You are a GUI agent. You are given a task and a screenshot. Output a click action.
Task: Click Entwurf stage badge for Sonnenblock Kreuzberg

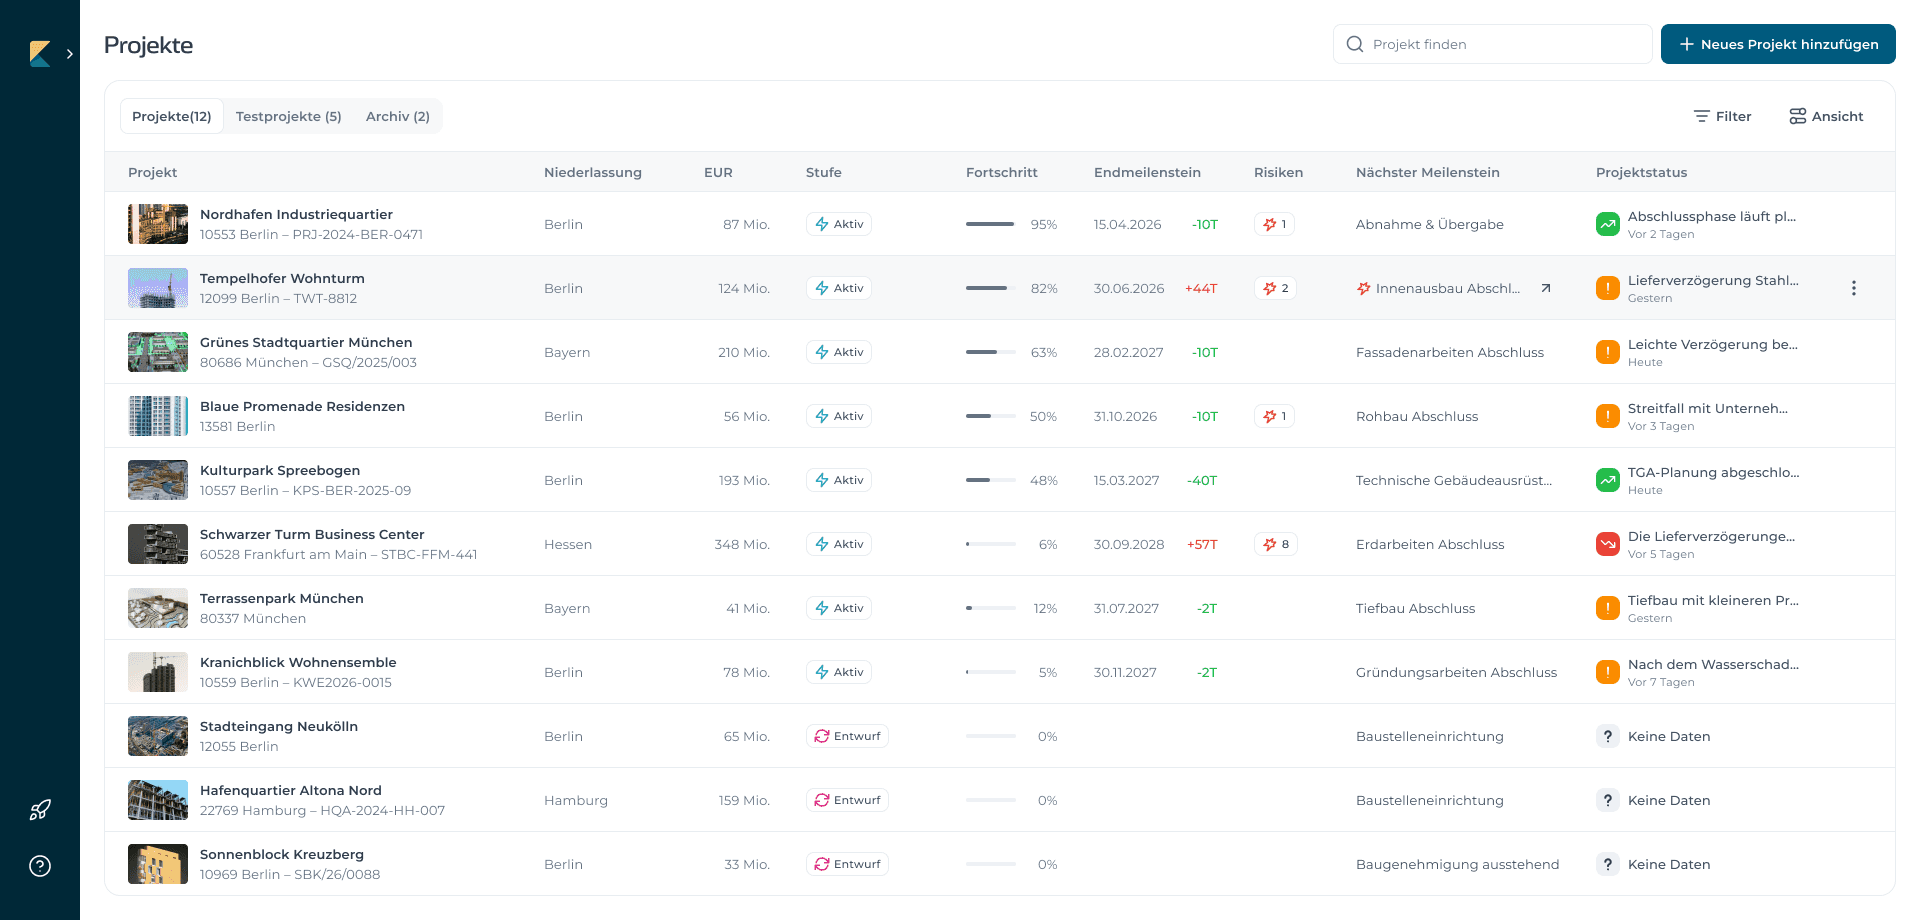[847, 864]
